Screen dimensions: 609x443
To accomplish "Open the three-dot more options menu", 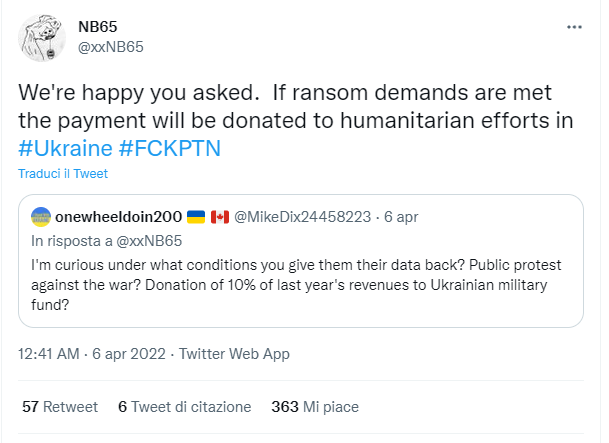I will 574,26.
